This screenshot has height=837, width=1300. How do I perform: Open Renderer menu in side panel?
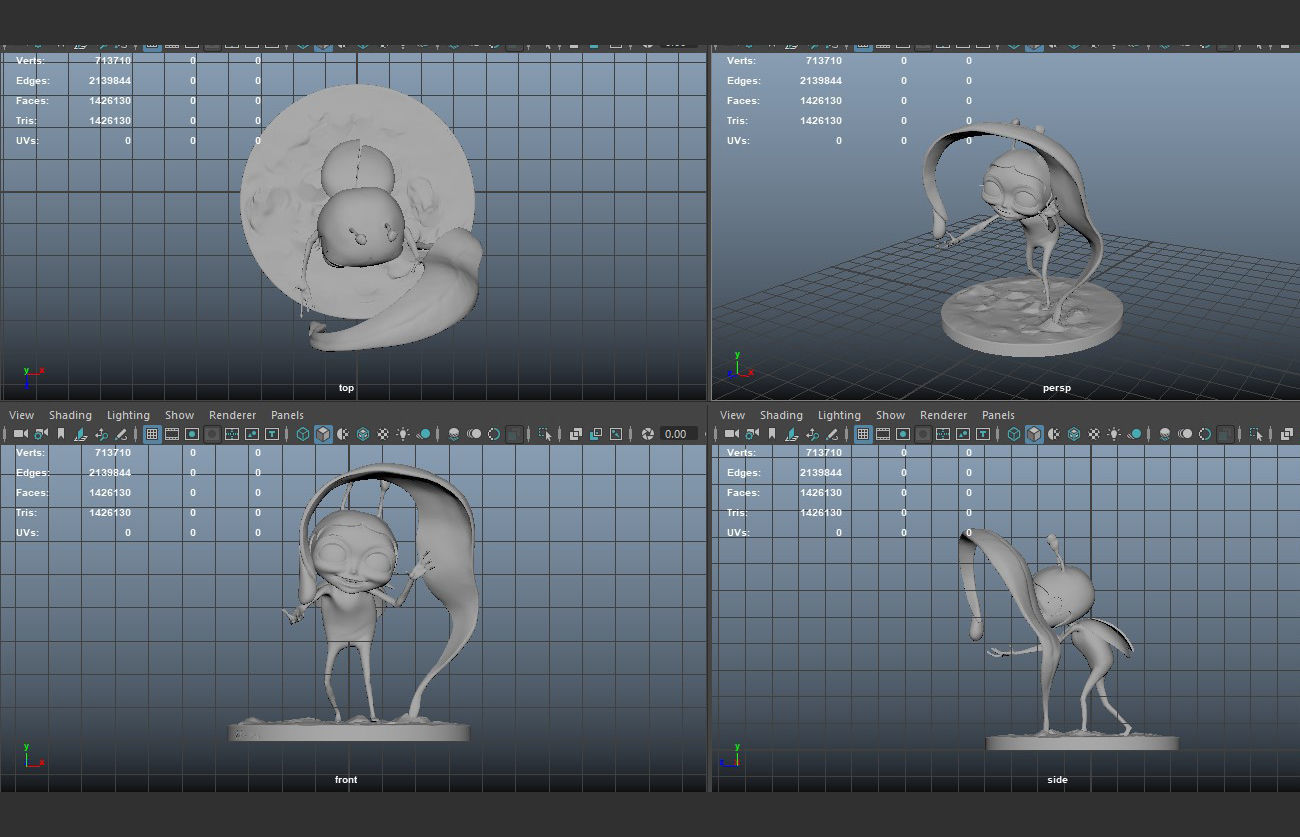[944, 415]
